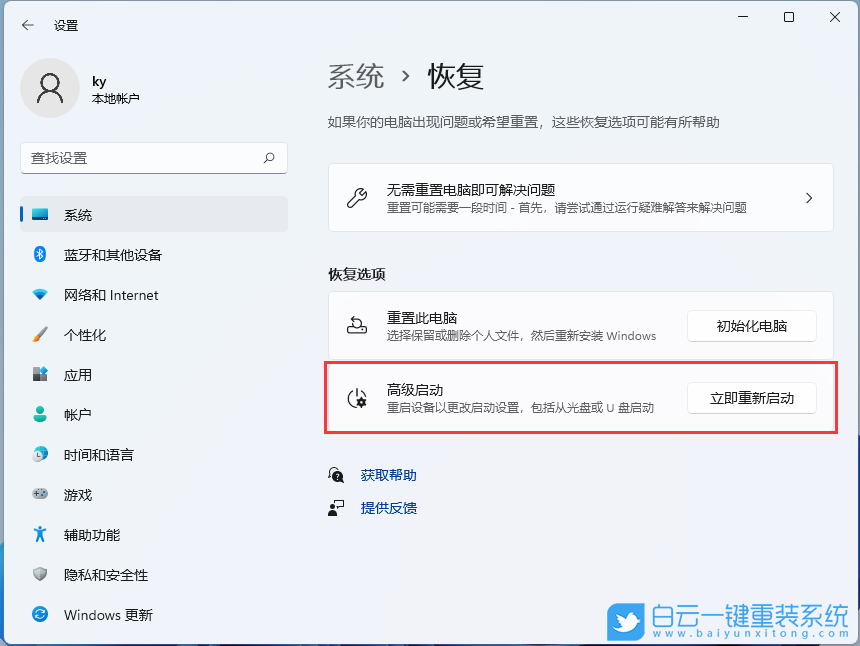This screenshot has height=646, width=860.
Task: Select the Personalization brush icon
Action: coord(39,335)
